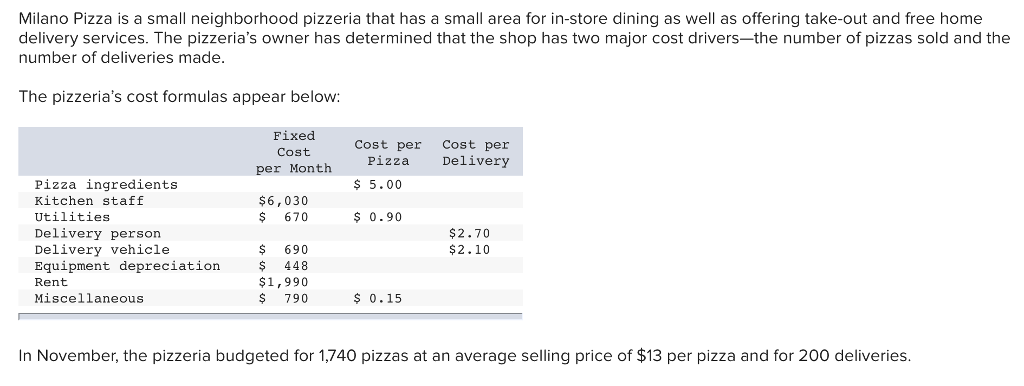This screenshot has height=386, width=1024.
Task: Click the Miscellaneous row label
Action: coord(89,299)
